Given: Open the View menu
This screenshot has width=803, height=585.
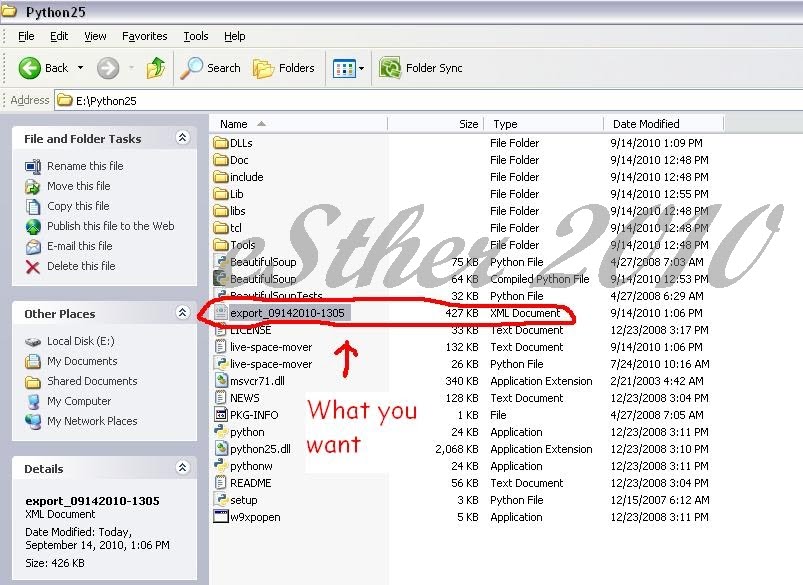Looking at the screenshot, I should point(95,36).
